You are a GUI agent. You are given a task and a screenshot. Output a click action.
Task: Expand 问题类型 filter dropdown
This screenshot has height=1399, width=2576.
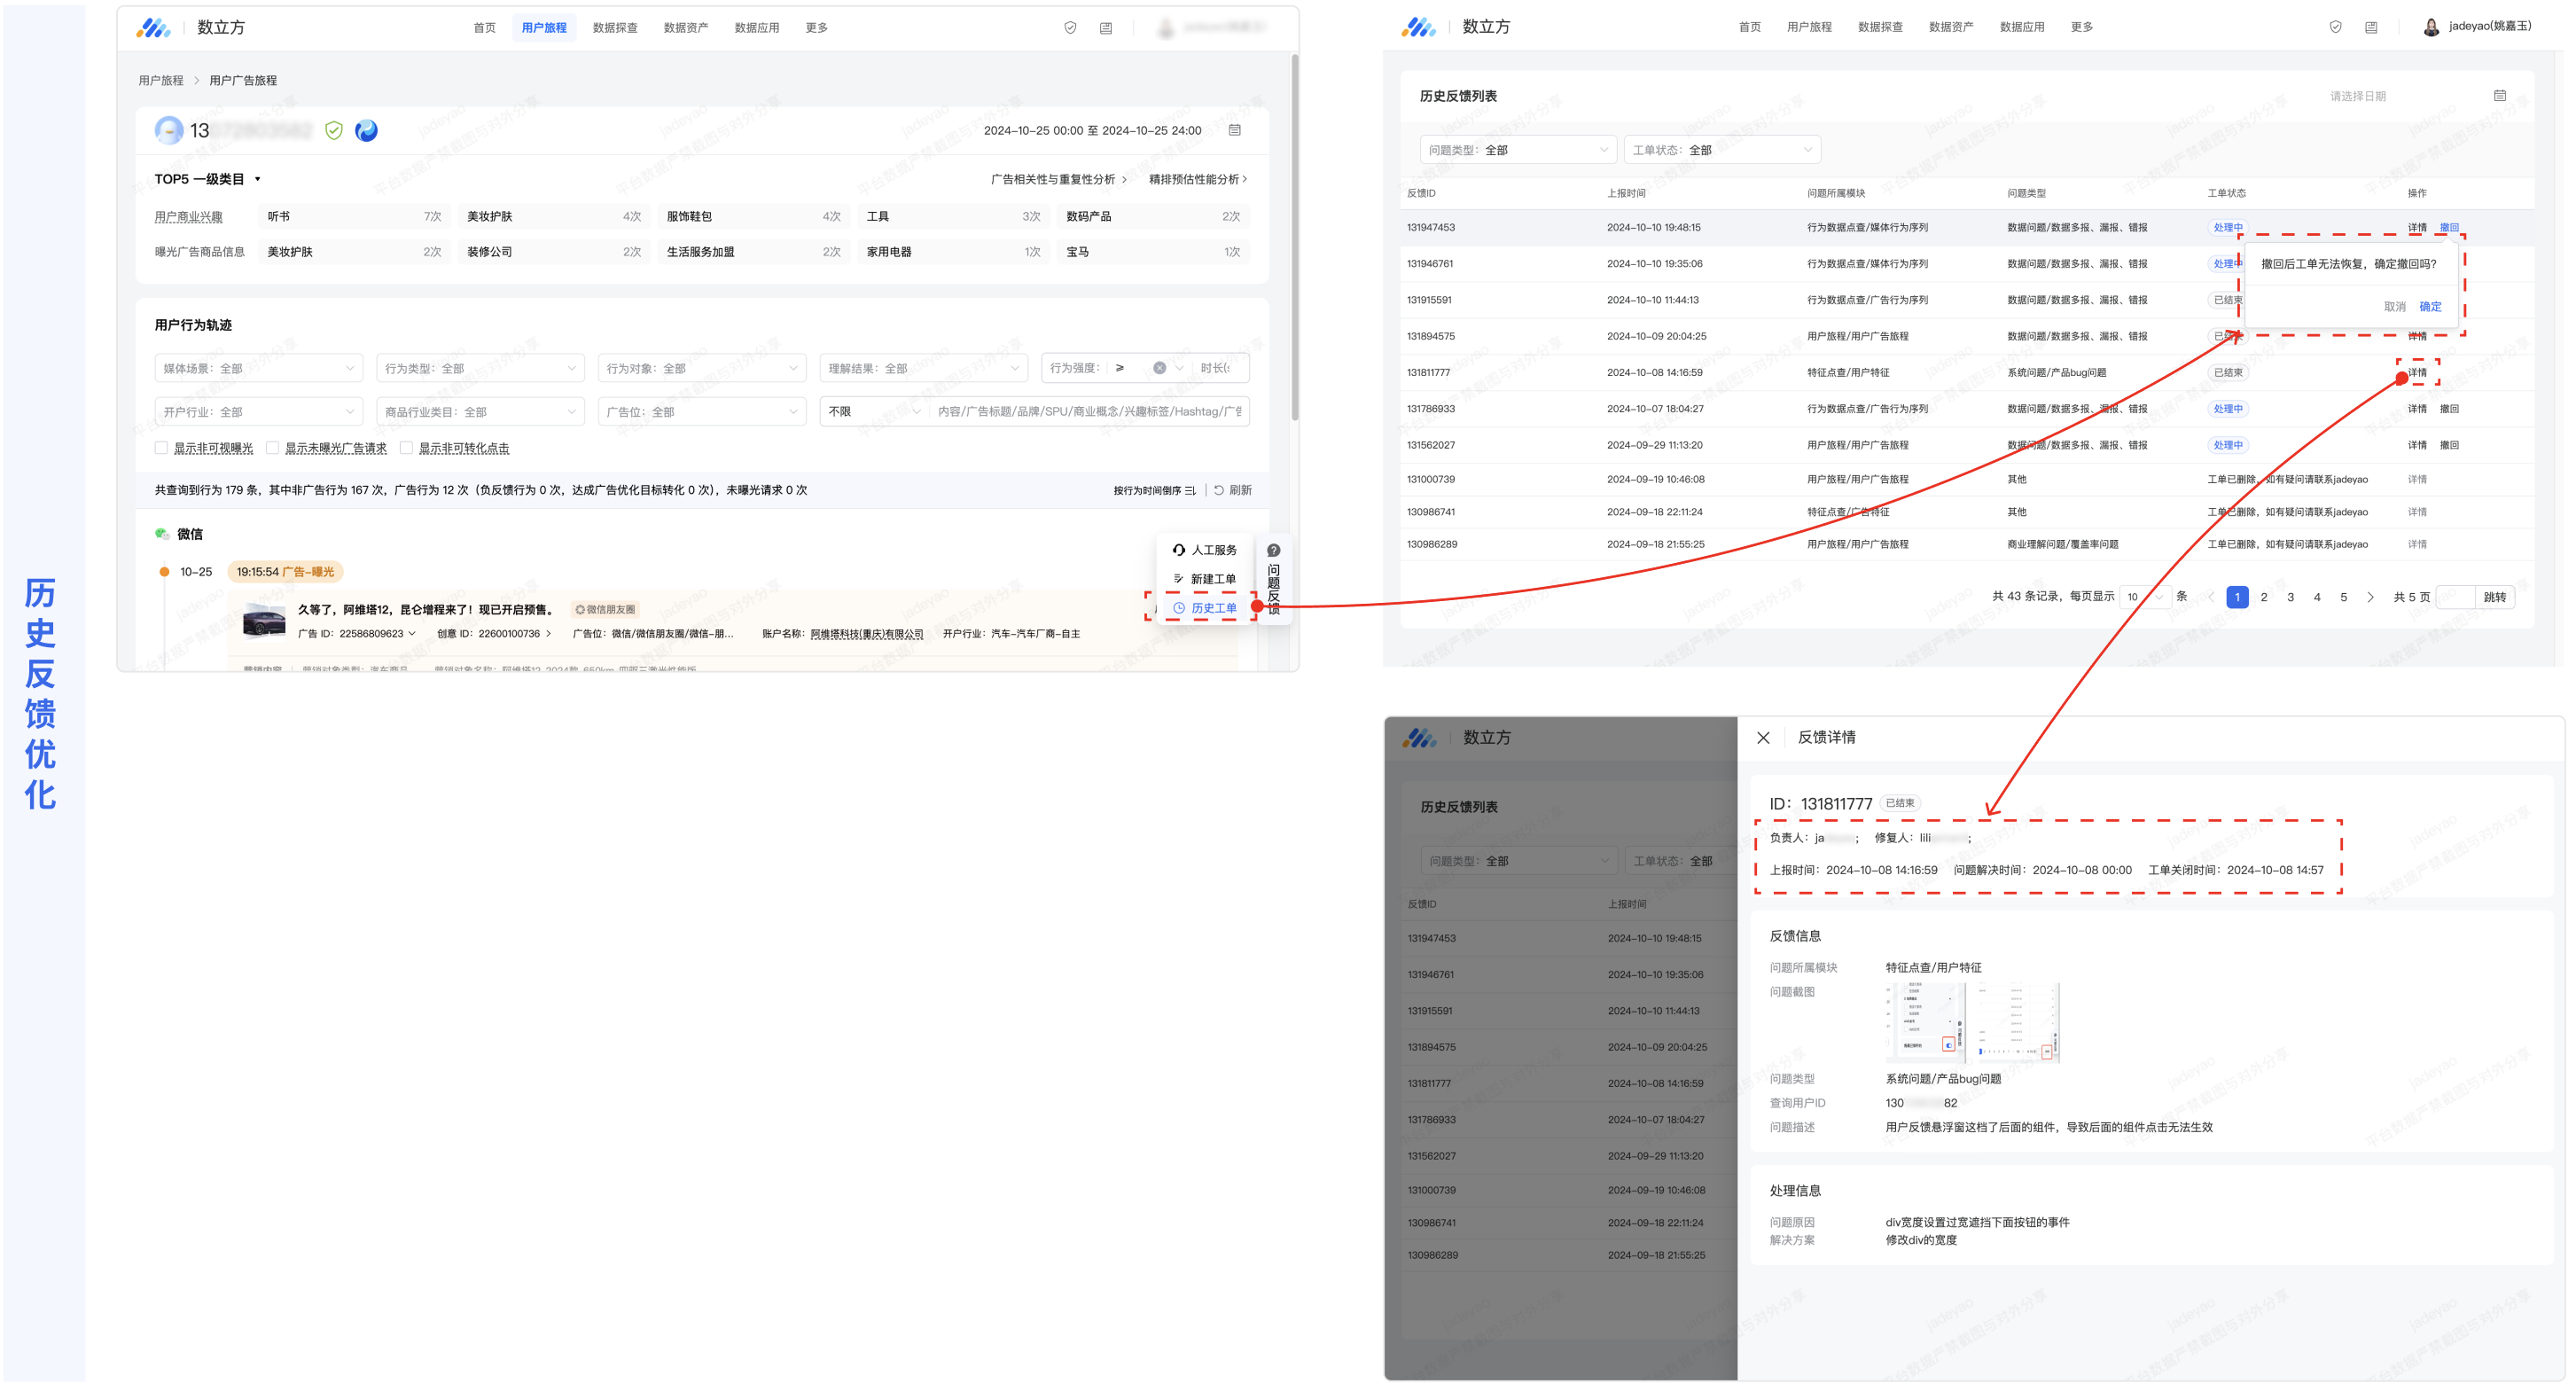(1517, 150)
